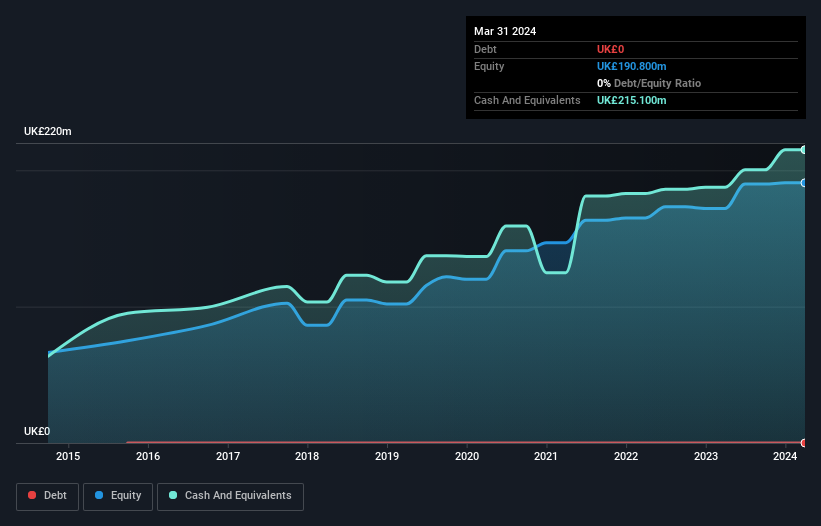This screenshot has width=821, height=526.
Task: Toggle Cash And Equivalents legend button
Action: coord(230,496)
